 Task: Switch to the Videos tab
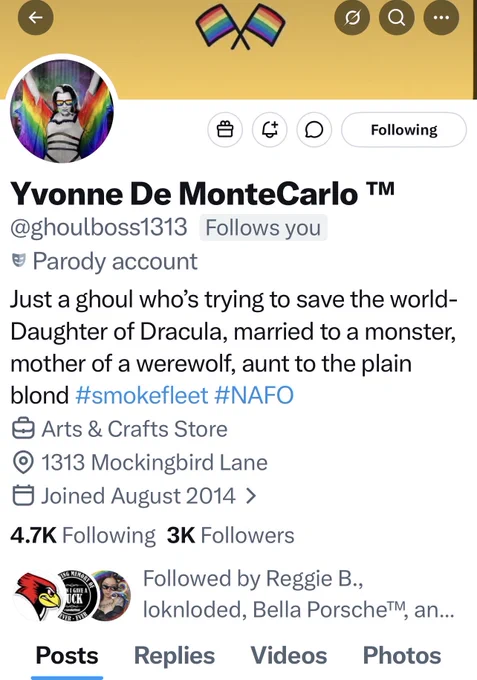[x=289, y=655]
